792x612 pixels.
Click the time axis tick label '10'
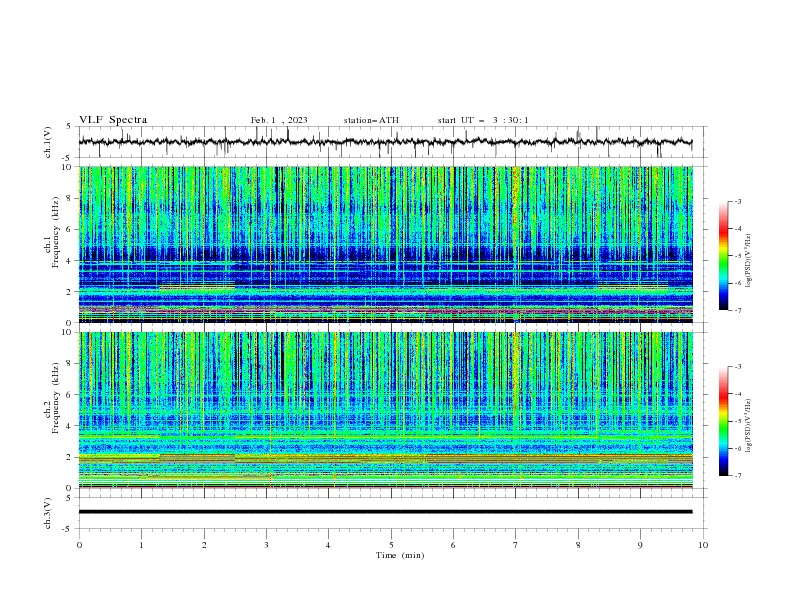click(703, 545)
